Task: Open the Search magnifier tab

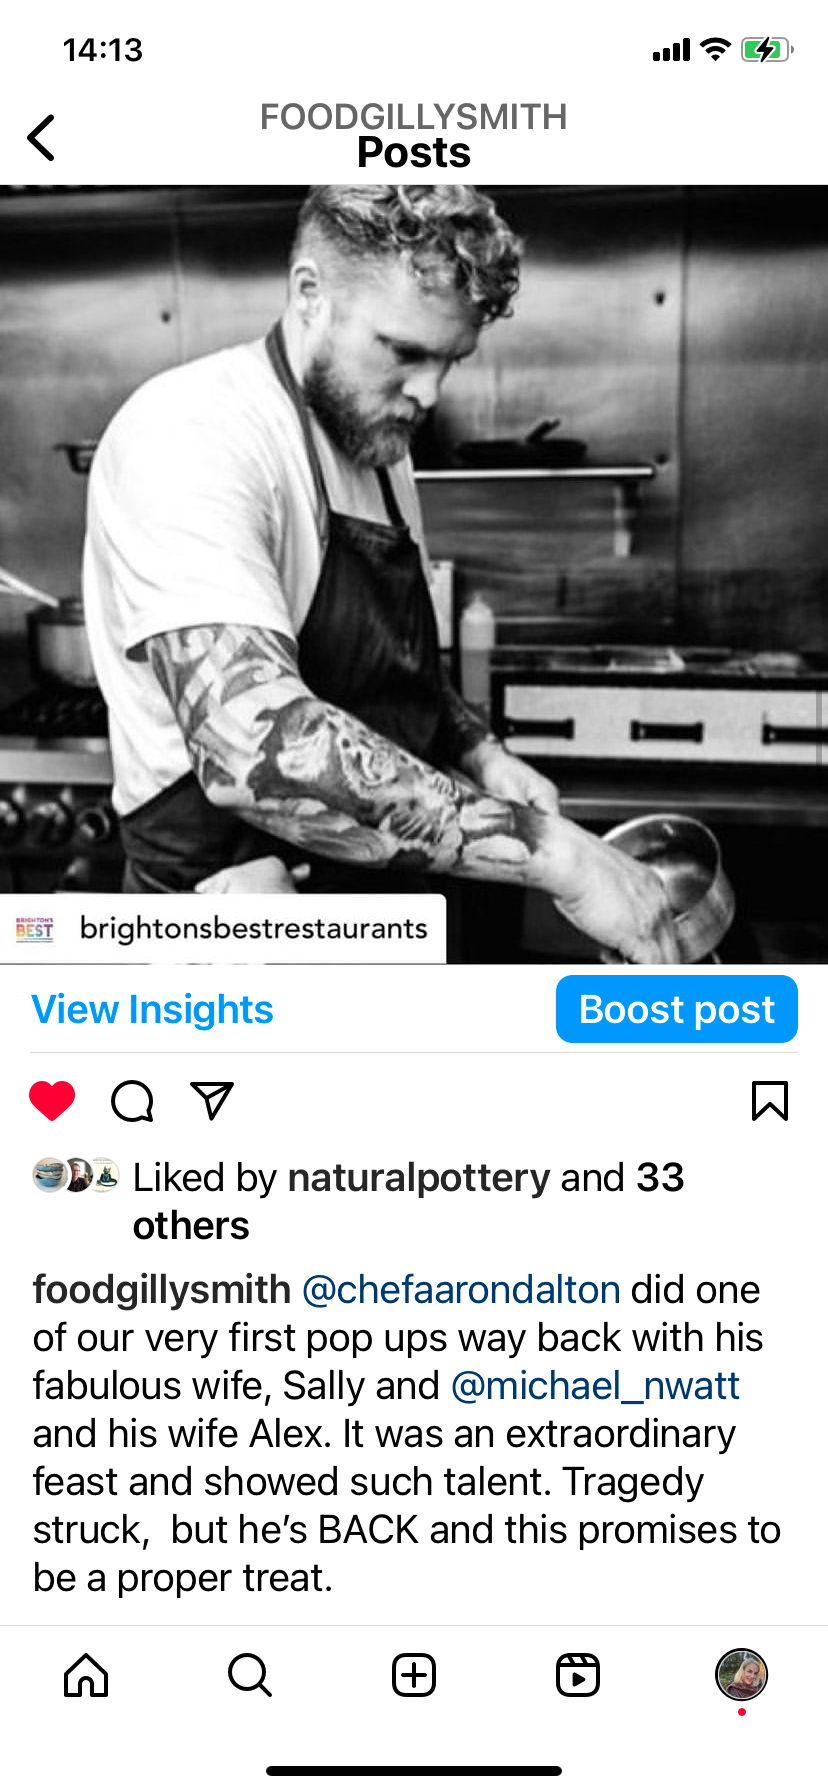Action: click(x=250, y=1675)
